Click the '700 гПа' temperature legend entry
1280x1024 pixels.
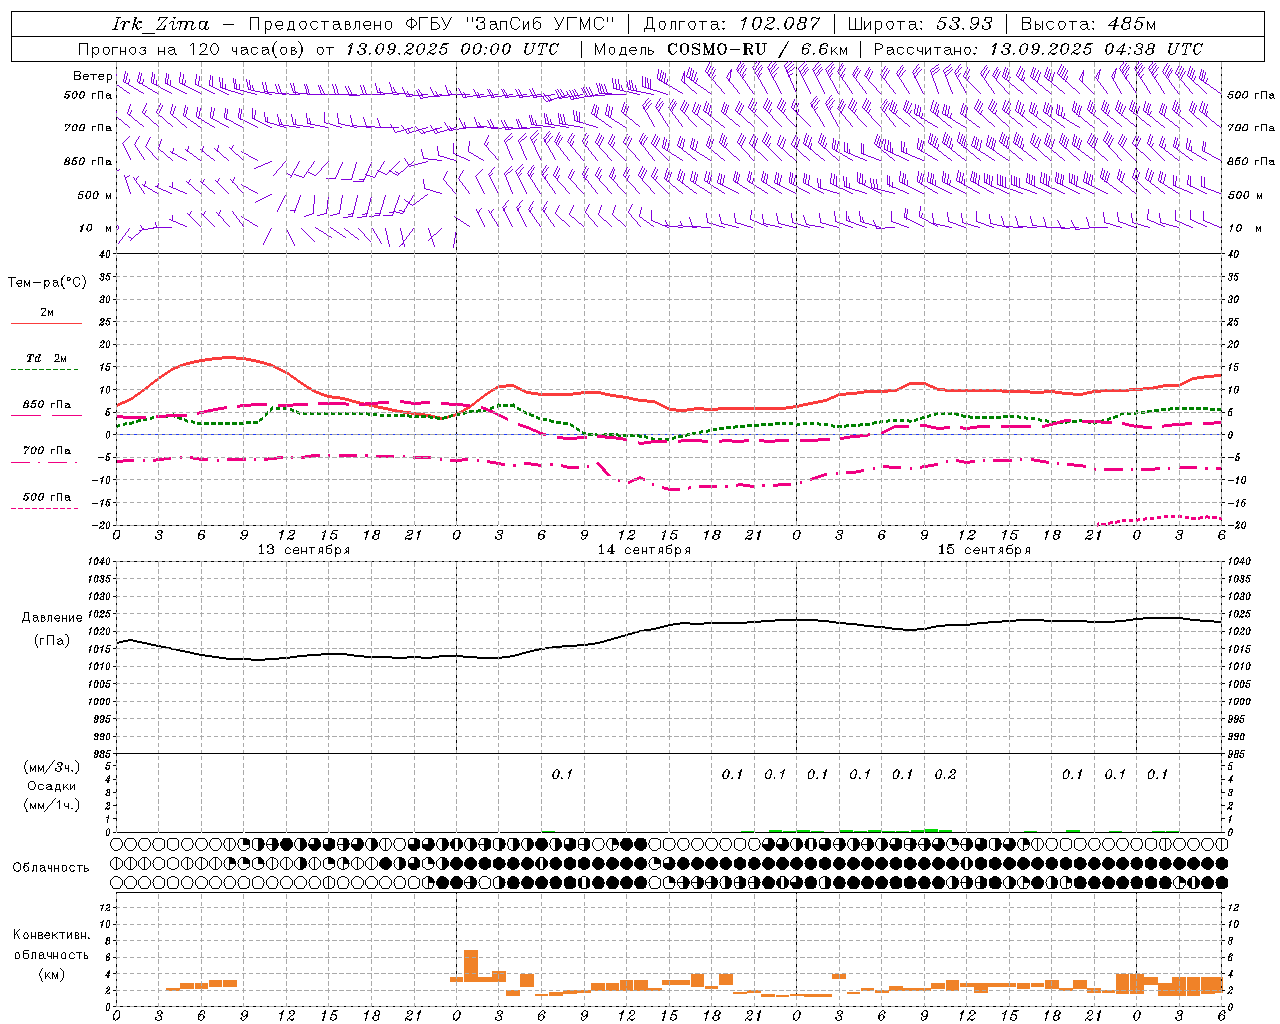coord(47,450)
